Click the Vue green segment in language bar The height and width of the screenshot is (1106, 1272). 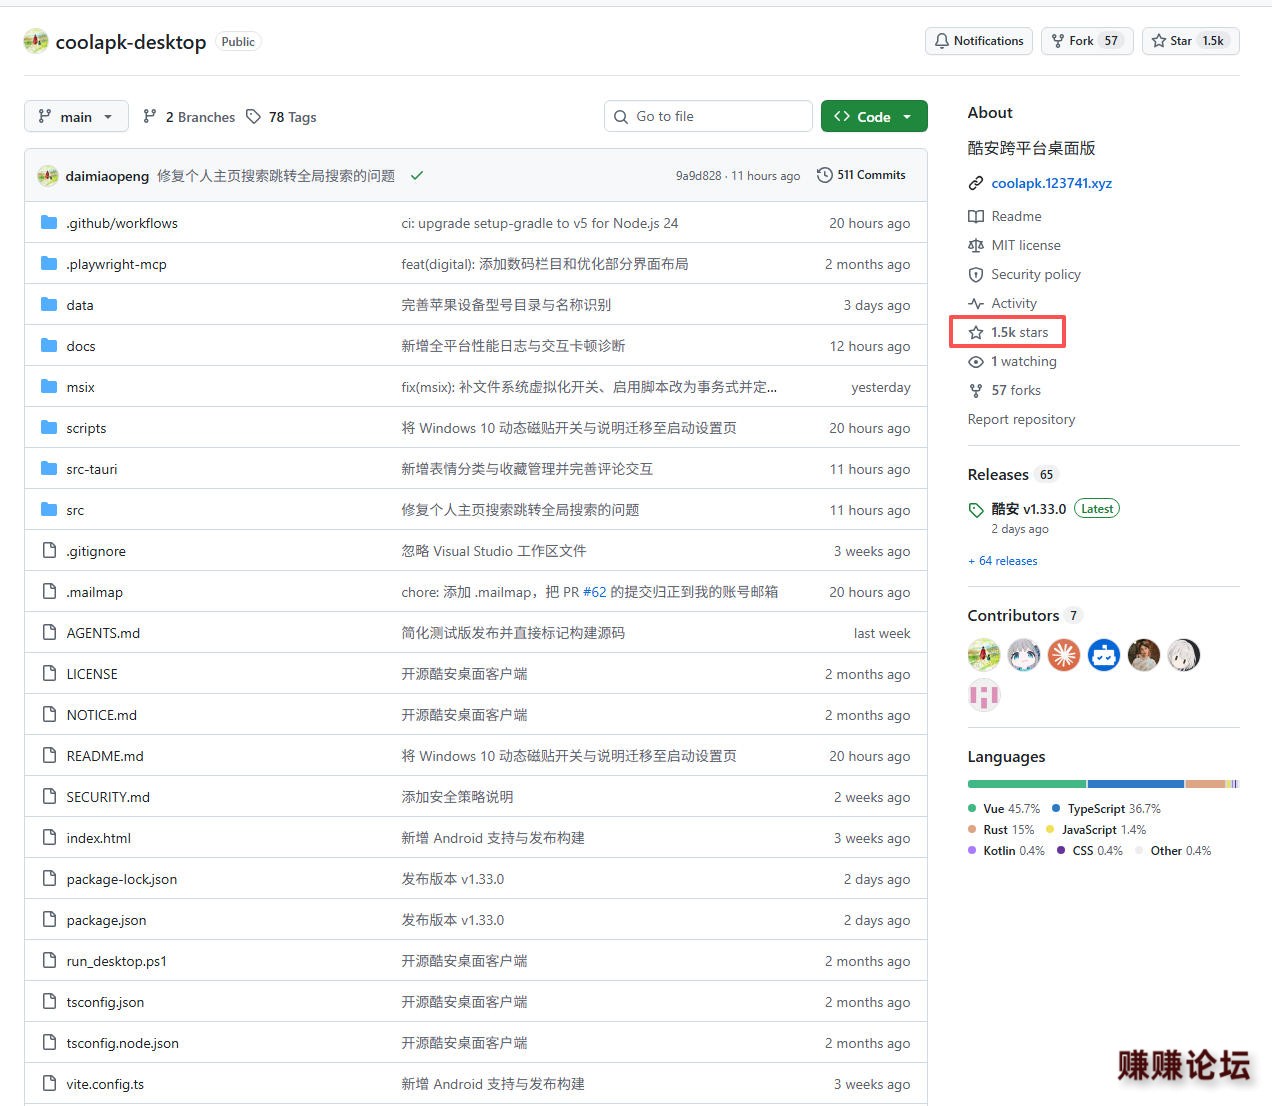pos(1027,784)
